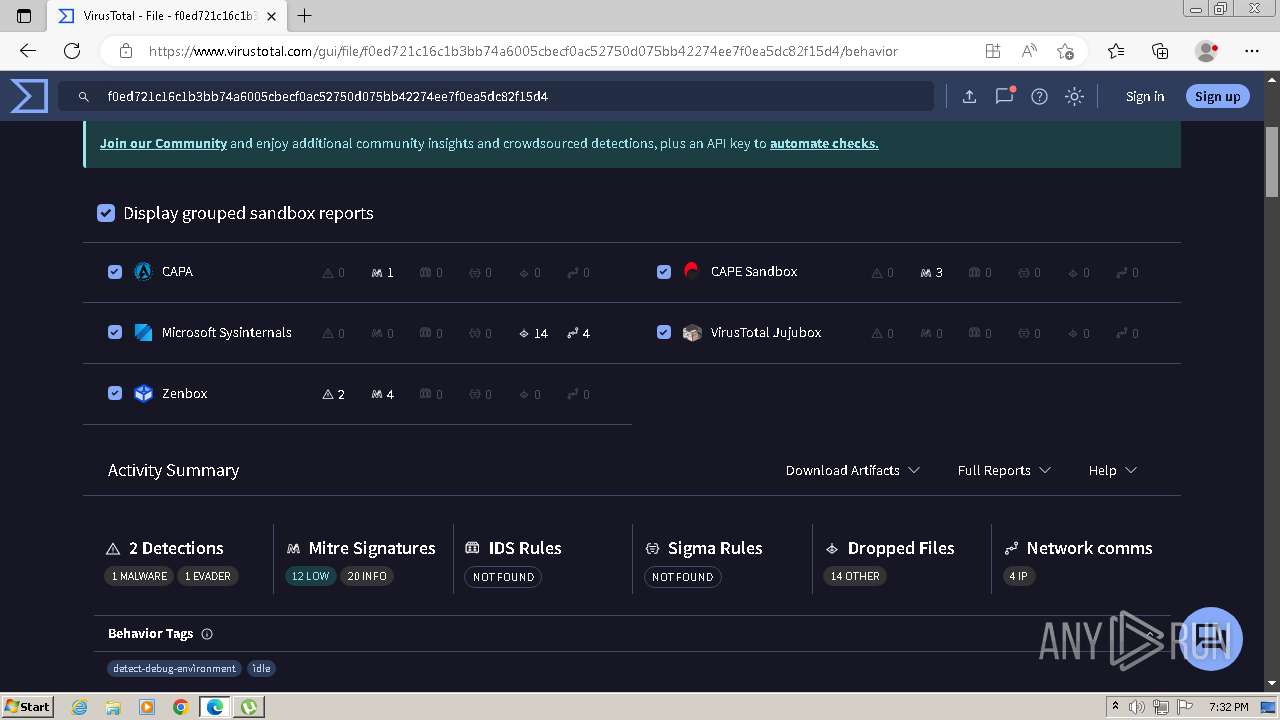This screenshot has height=720, width=1280.
Task: Open the automate checks link
Action: (x=824, y=143)
